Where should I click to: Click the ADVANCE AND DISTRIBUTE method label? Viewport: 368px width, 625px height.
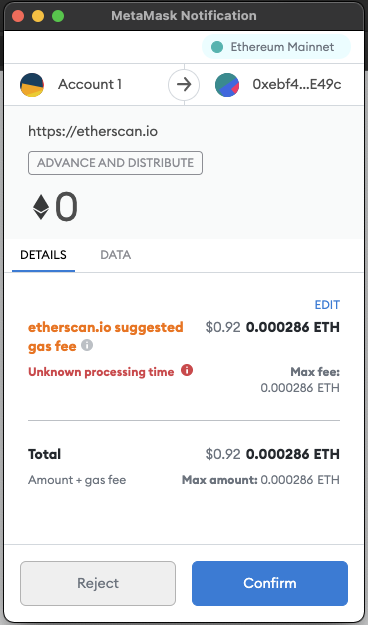[115, 163]
